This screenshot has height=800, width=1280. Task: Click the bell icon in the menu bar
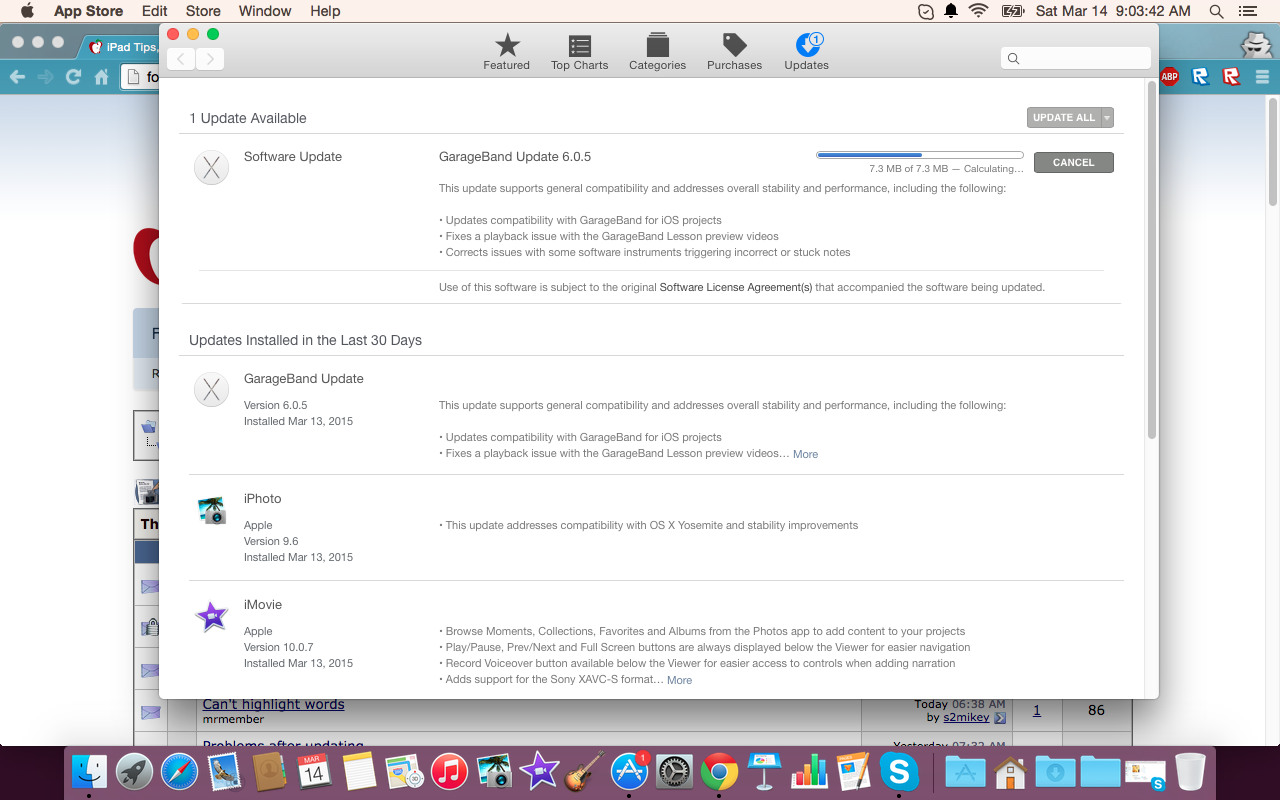pyautogui.click(x=950, y=11)
